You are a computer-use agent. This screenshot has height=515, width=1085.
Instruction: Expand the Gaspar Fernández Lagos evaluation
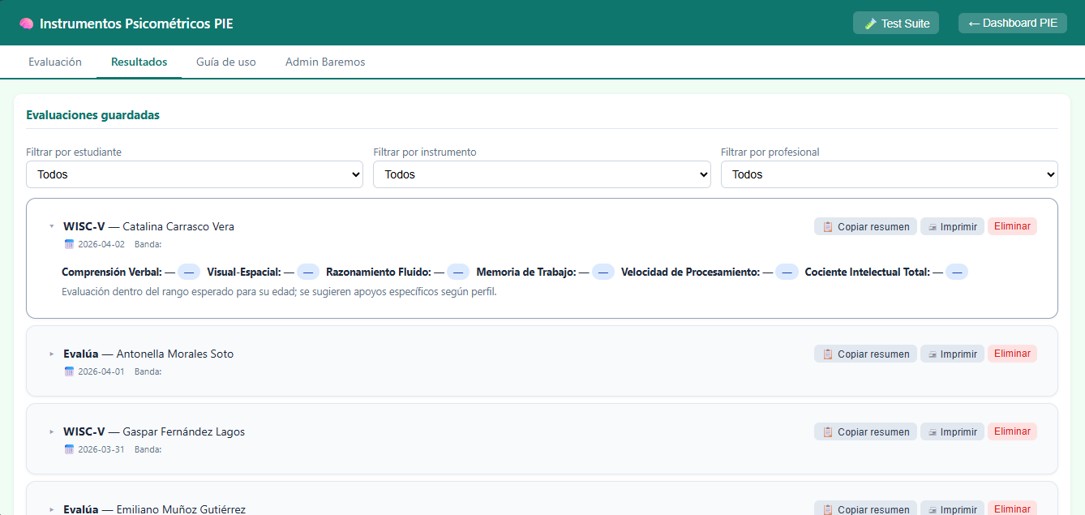coord(51,432)
